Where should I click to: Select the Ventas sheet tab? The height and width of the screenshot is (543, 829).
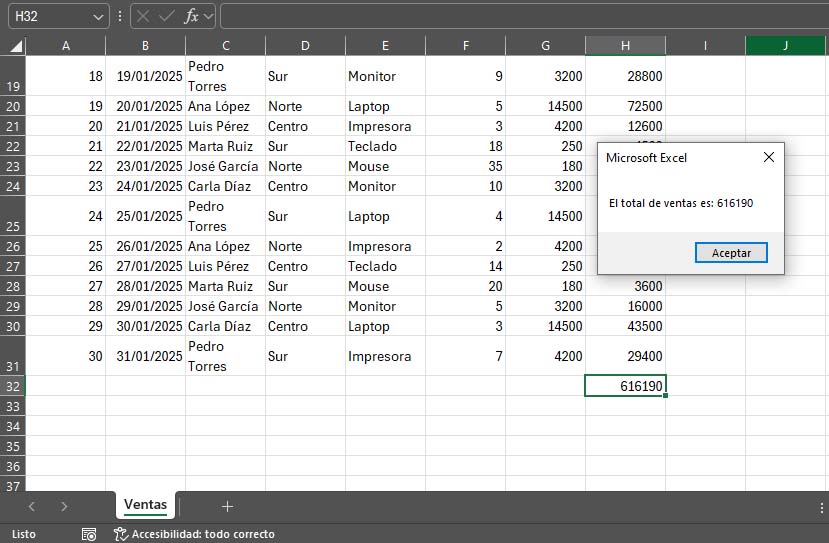tap(145, 505)
